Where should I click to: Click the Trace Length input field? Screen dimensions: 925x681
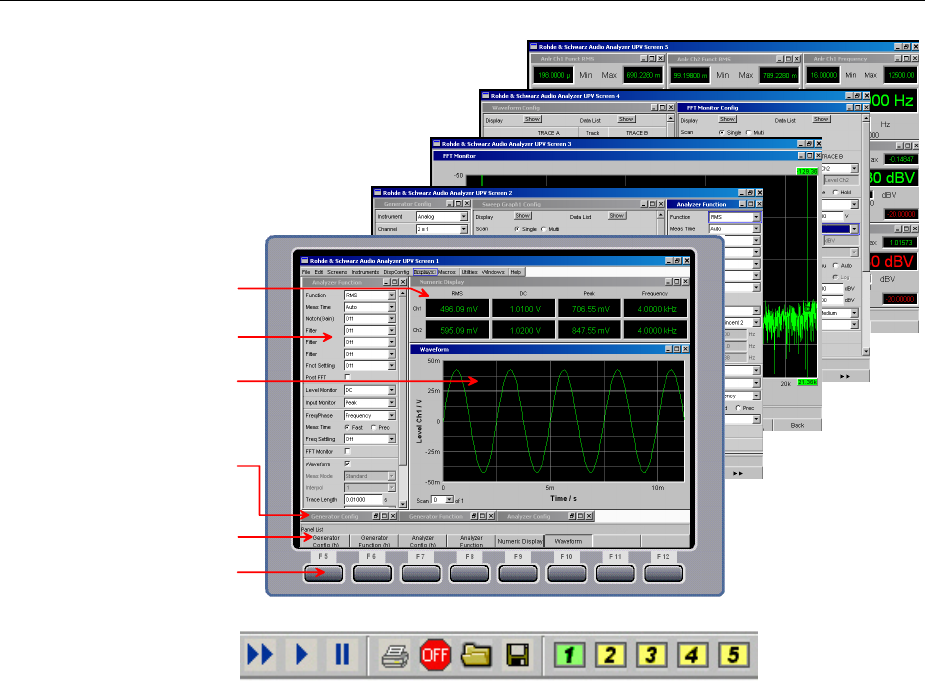click(x=363, y=499)
